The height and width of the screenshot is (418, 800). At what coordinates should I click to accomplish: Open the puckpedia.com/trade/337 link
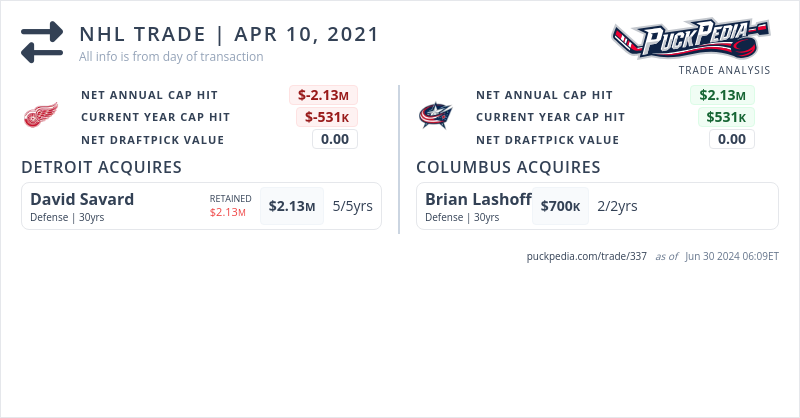[587, 256]
